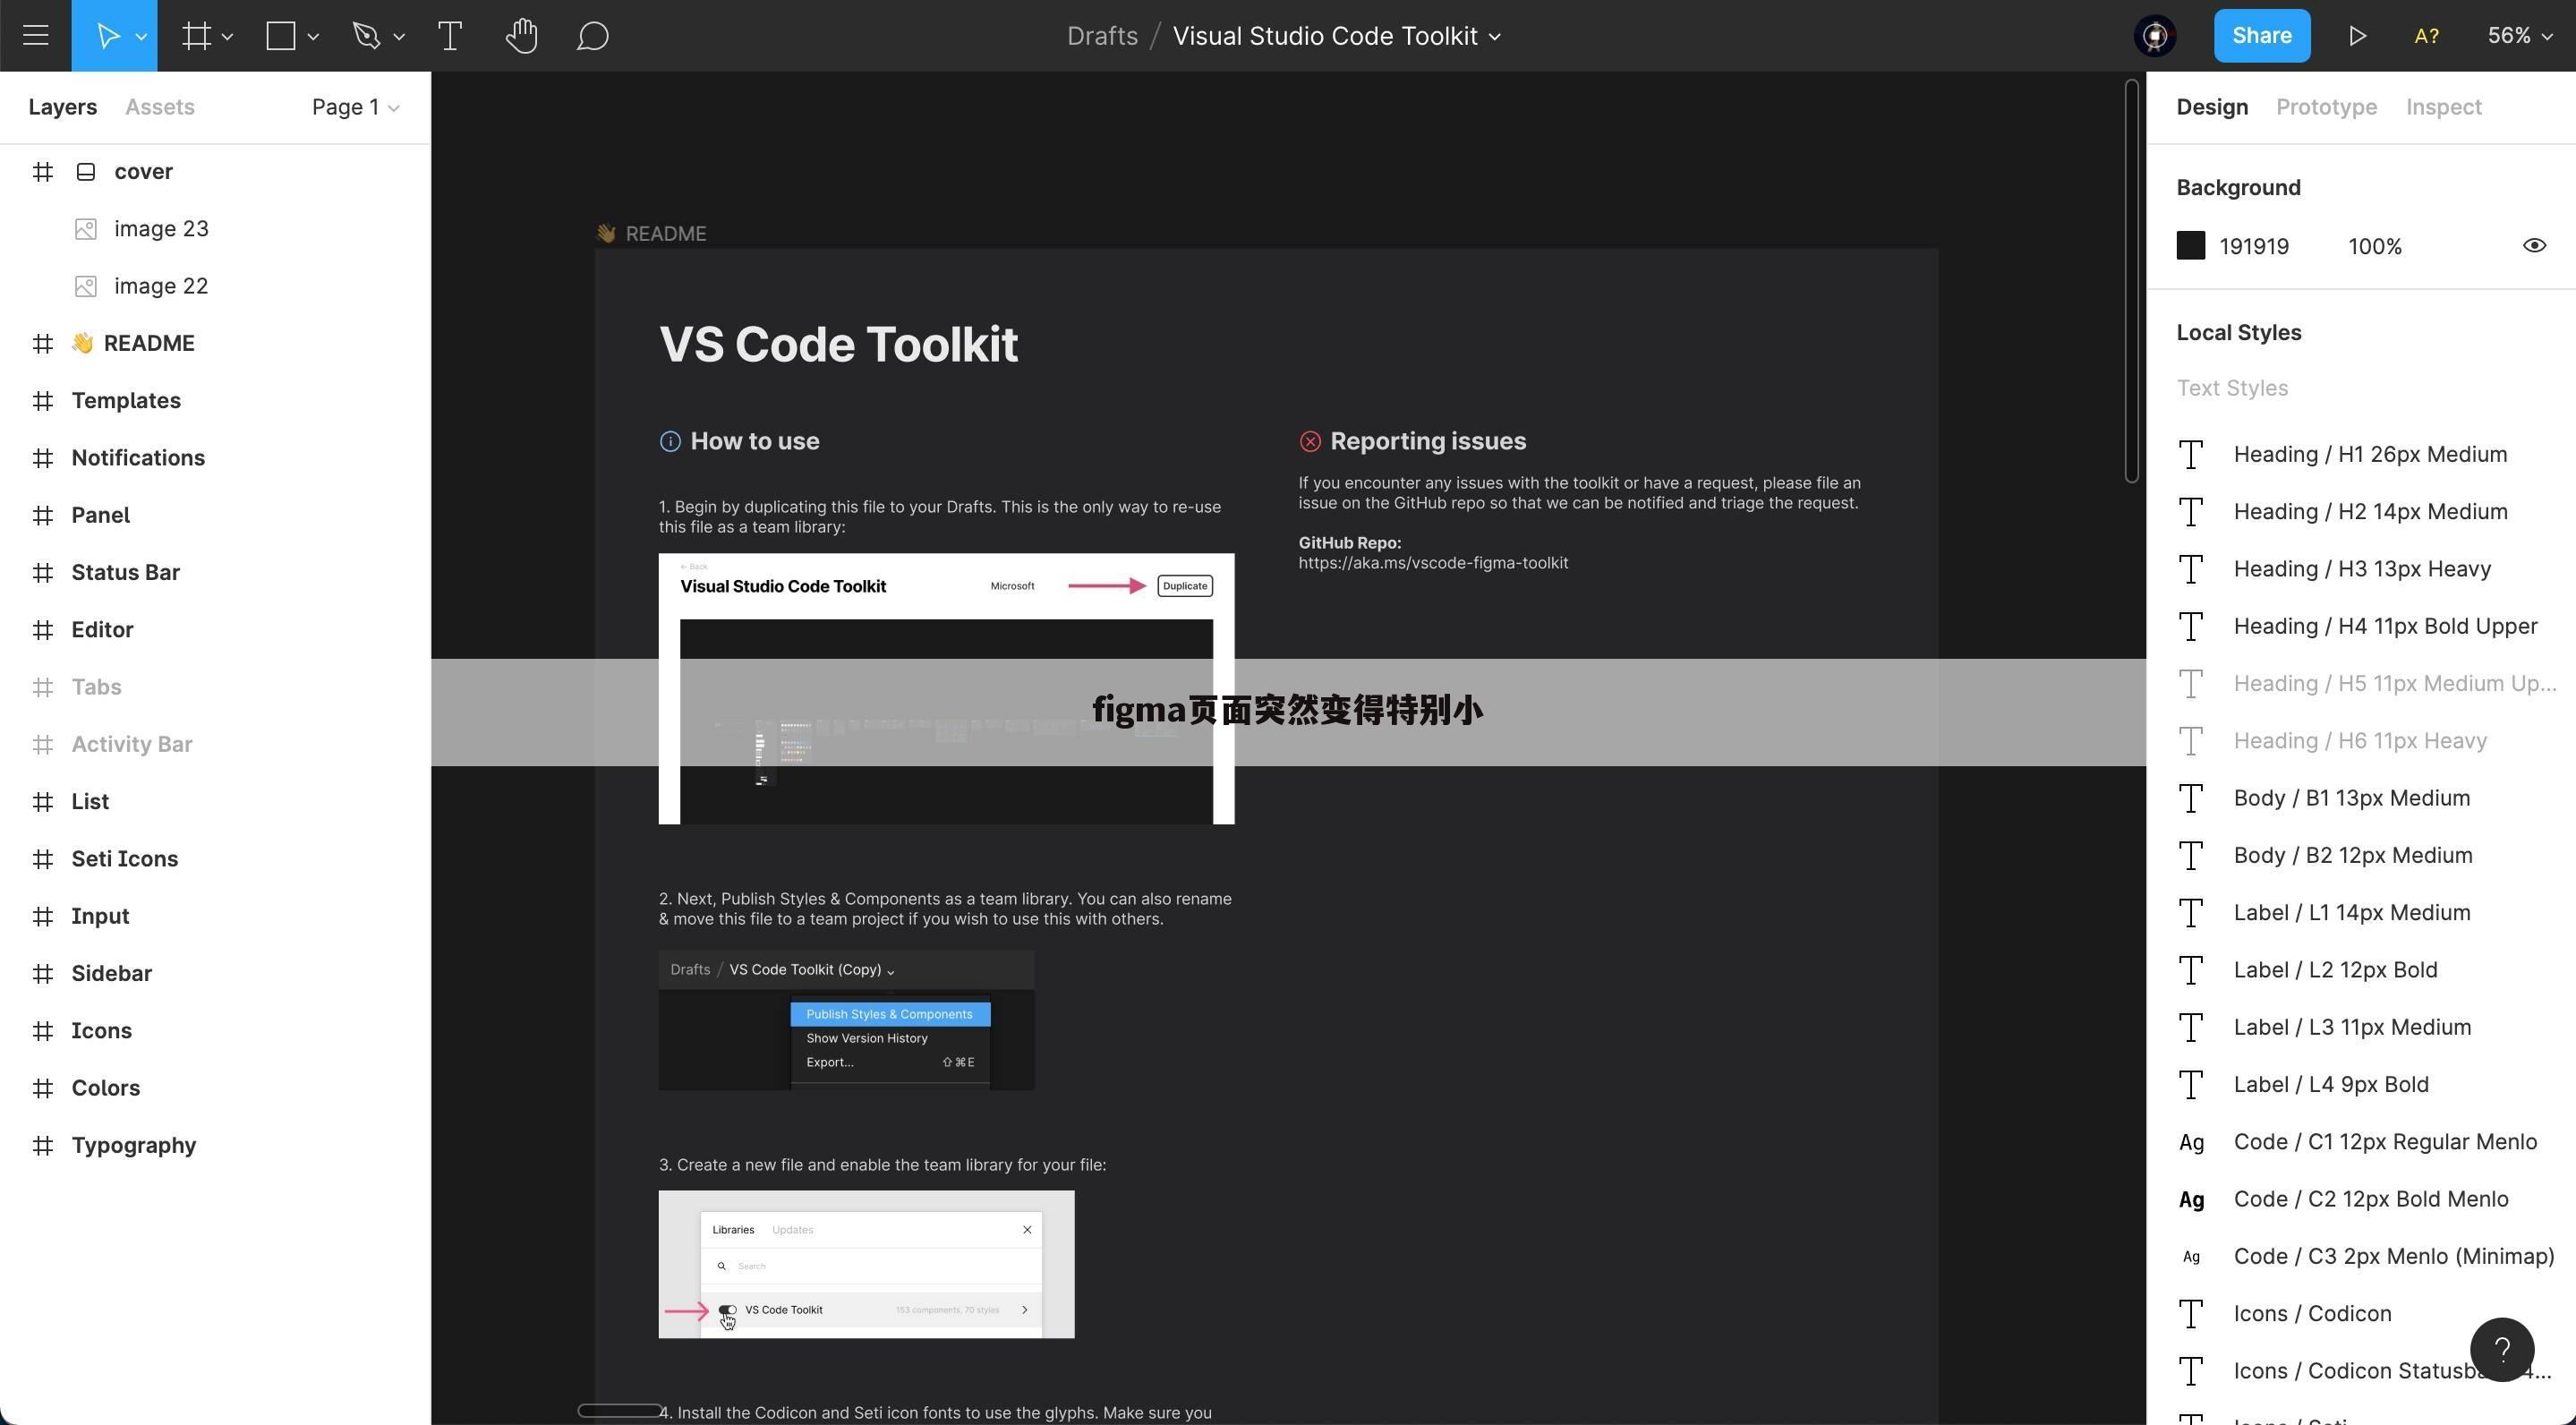Image resolution: width=2576 pixels, height=1425 pixels.
Task: Select the README frame layer
Action: pos(215,344)
